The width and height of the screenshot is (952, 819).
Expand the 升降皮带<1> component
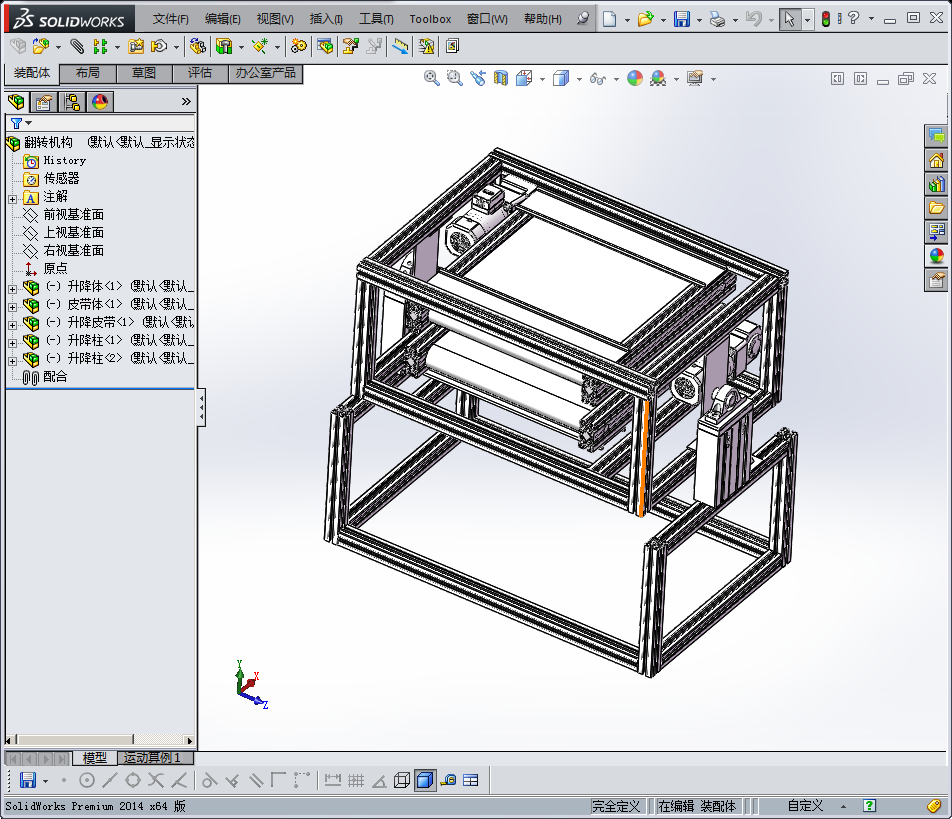(x=12, y=325)
